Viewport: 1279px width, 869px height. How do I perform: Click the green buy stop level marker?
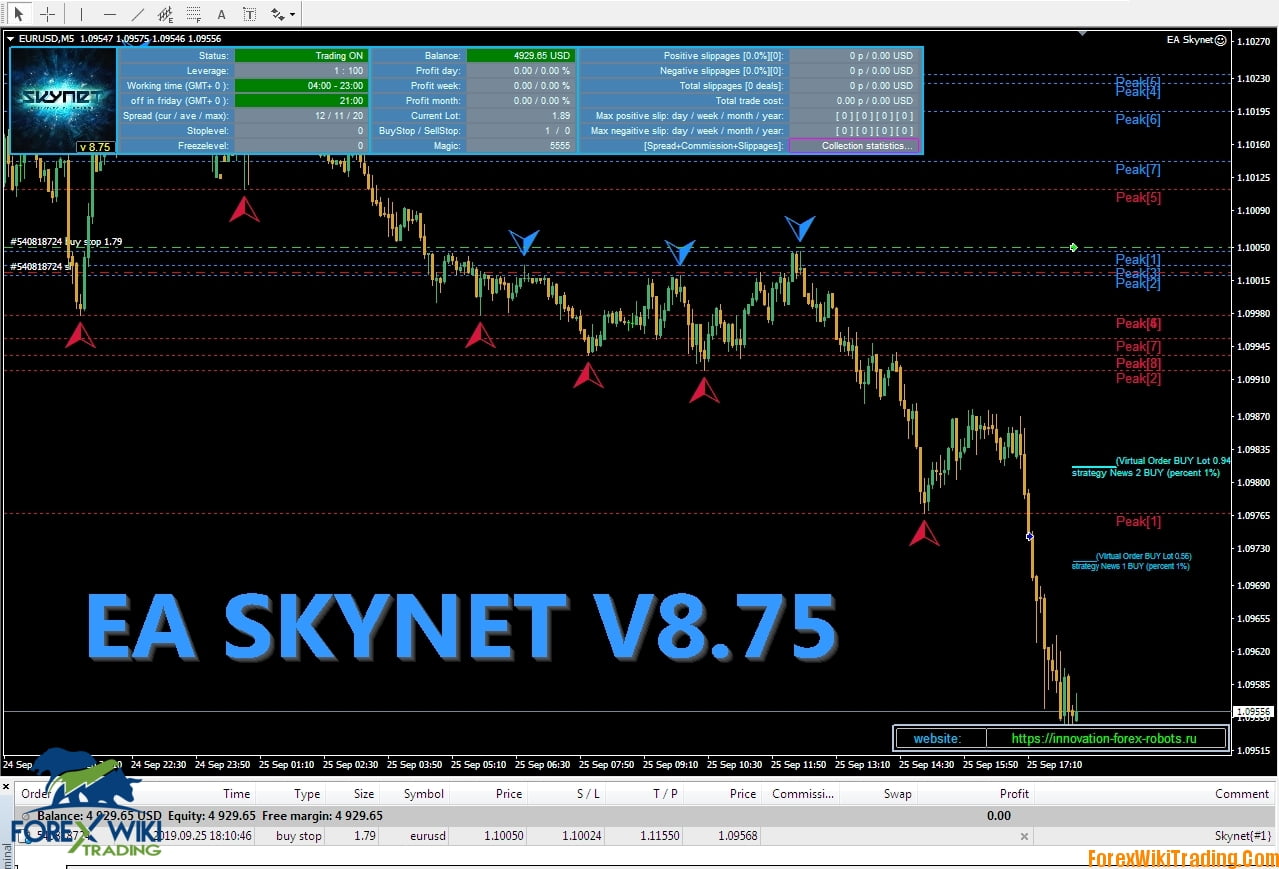tap(1073, 247)
